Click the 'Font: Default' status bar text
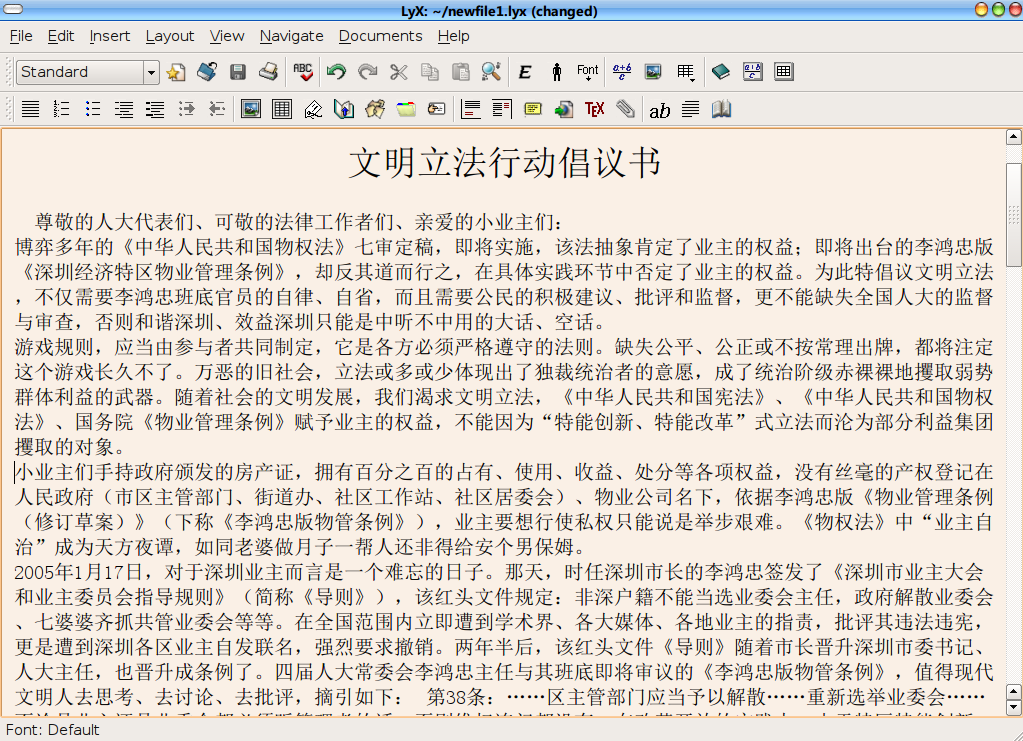Image resolution: width=1023 pixels, height=741 pixels. point(52,730)
